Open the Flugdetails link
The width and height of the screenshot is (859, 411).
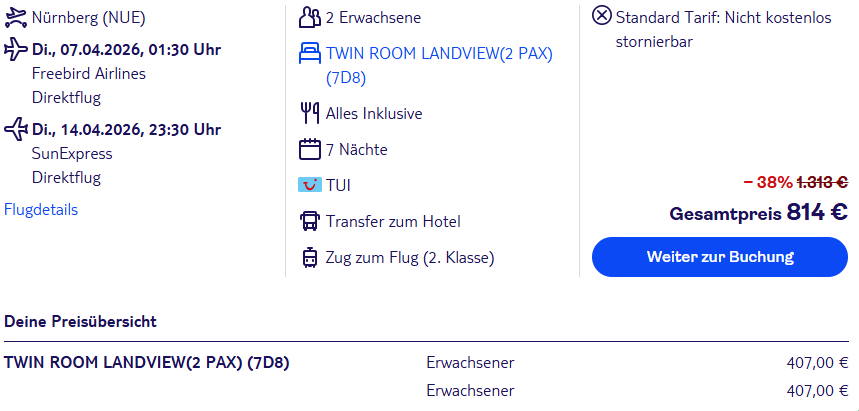point(41,209)
